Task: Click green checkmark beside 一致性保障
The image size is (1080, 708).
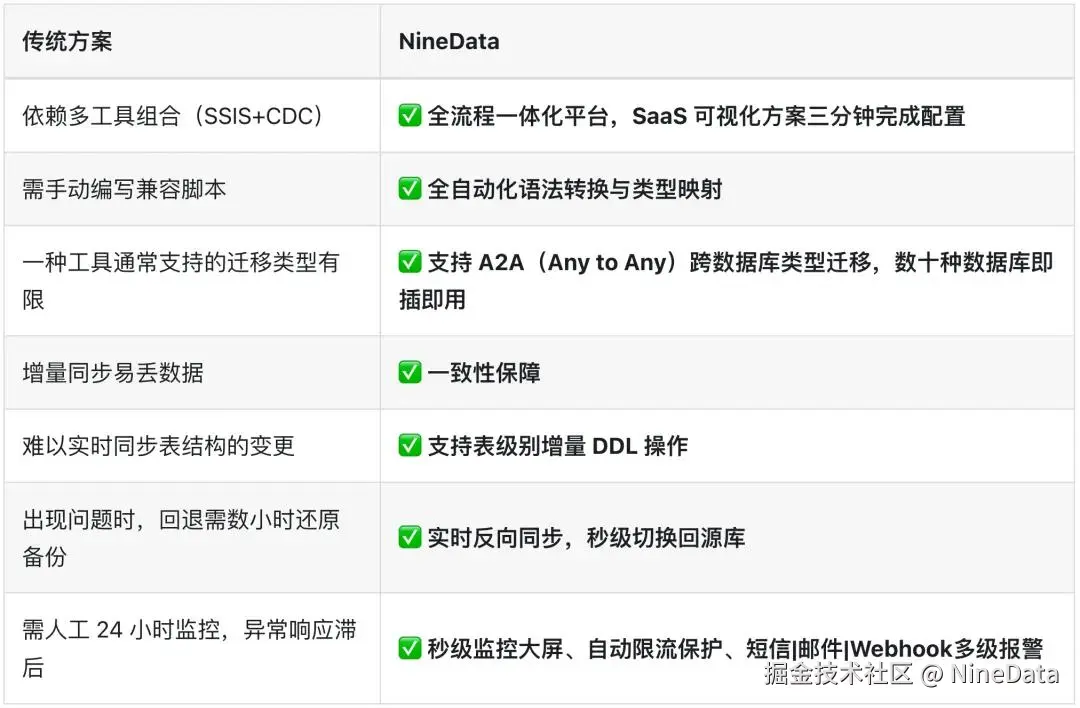Action: tap(409, 373)
